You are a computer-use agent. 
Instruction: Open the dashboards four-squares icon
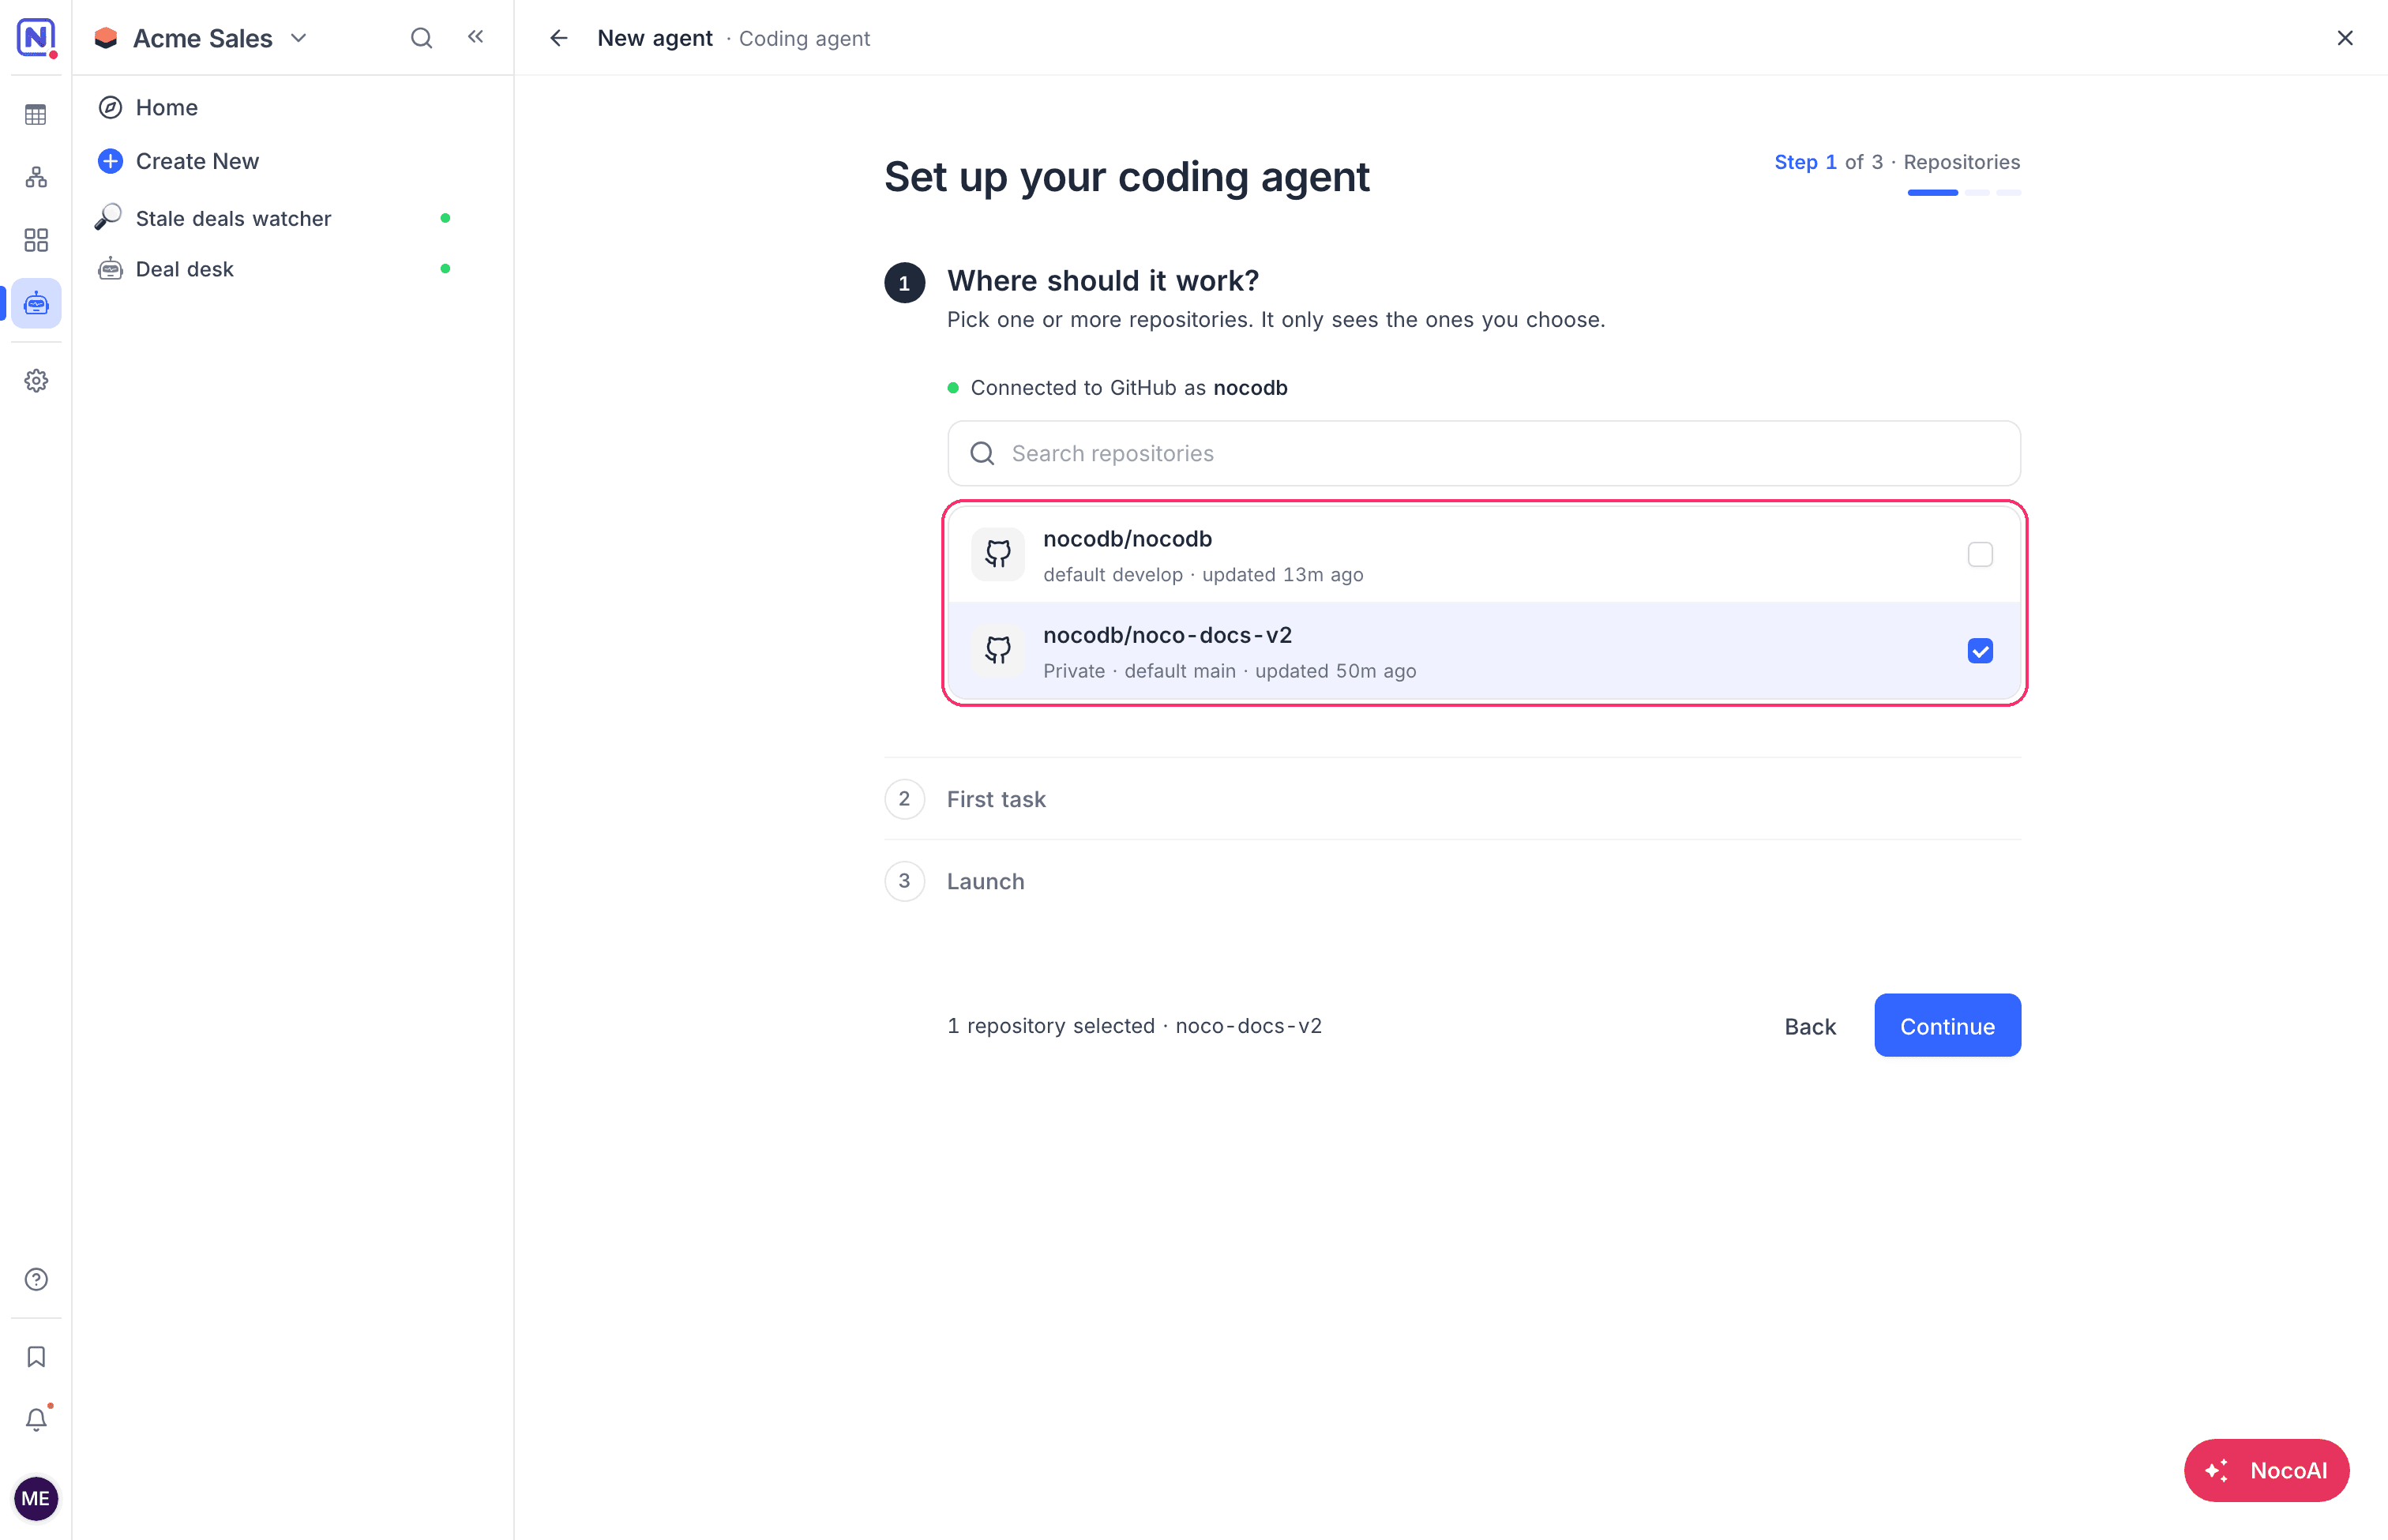(36, 240)
